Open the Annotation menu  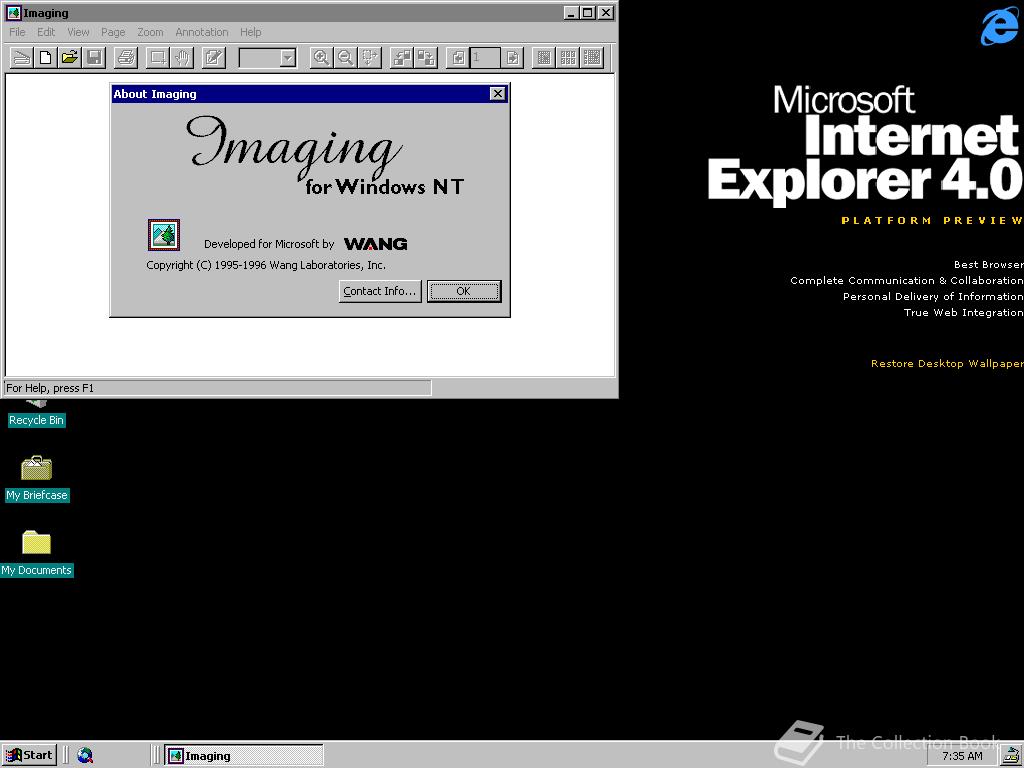coord(202,32)
